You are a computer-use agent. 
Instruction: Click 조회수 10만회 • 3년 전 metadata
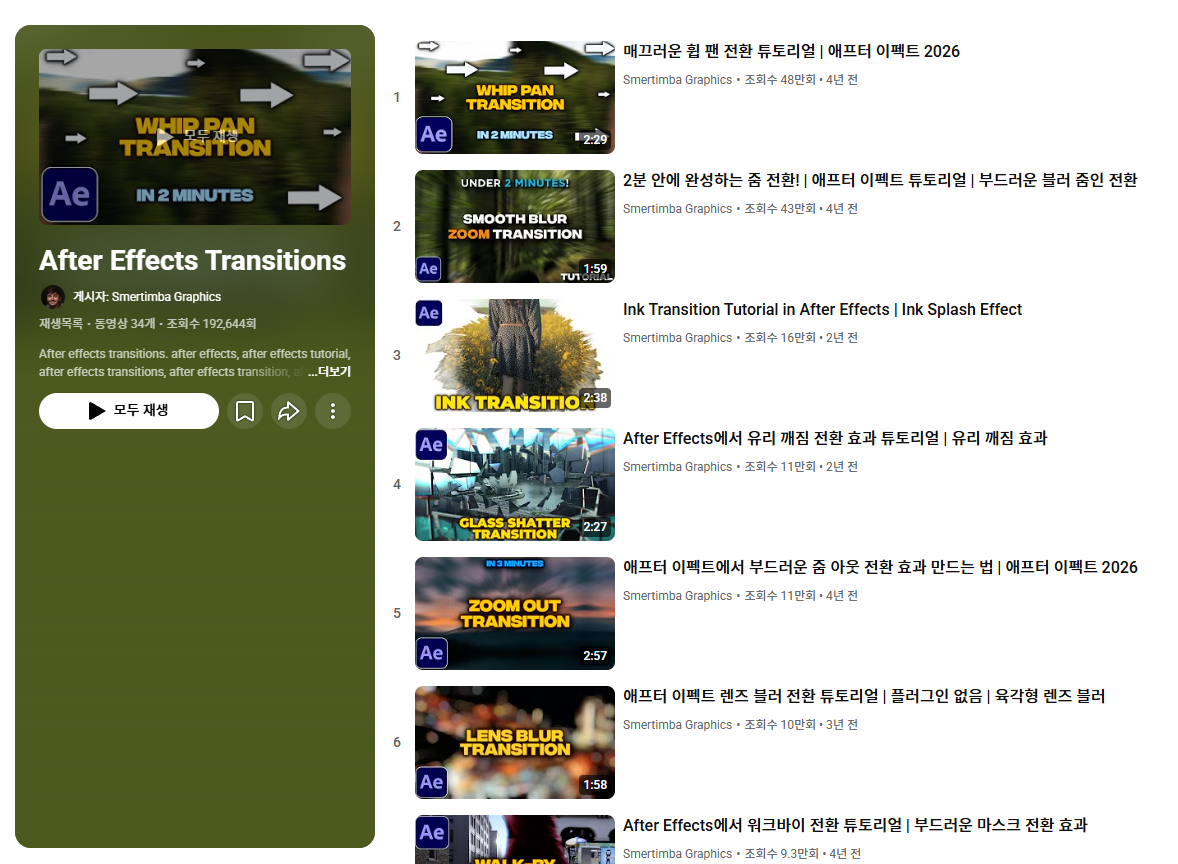coord(801,725)
